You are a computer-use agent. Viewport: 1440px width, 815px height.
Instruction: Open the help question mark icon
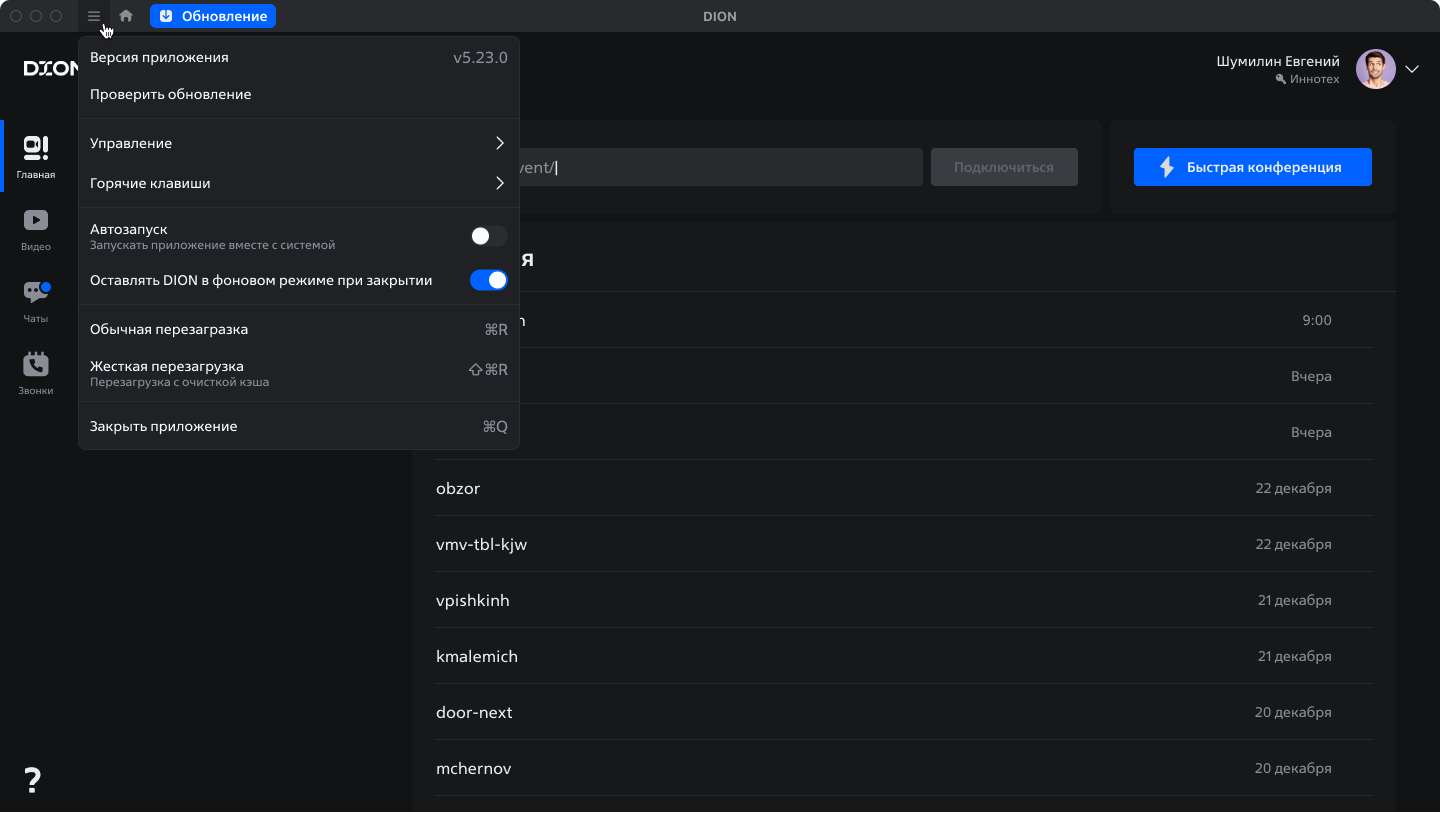click(x=32, y=780)
